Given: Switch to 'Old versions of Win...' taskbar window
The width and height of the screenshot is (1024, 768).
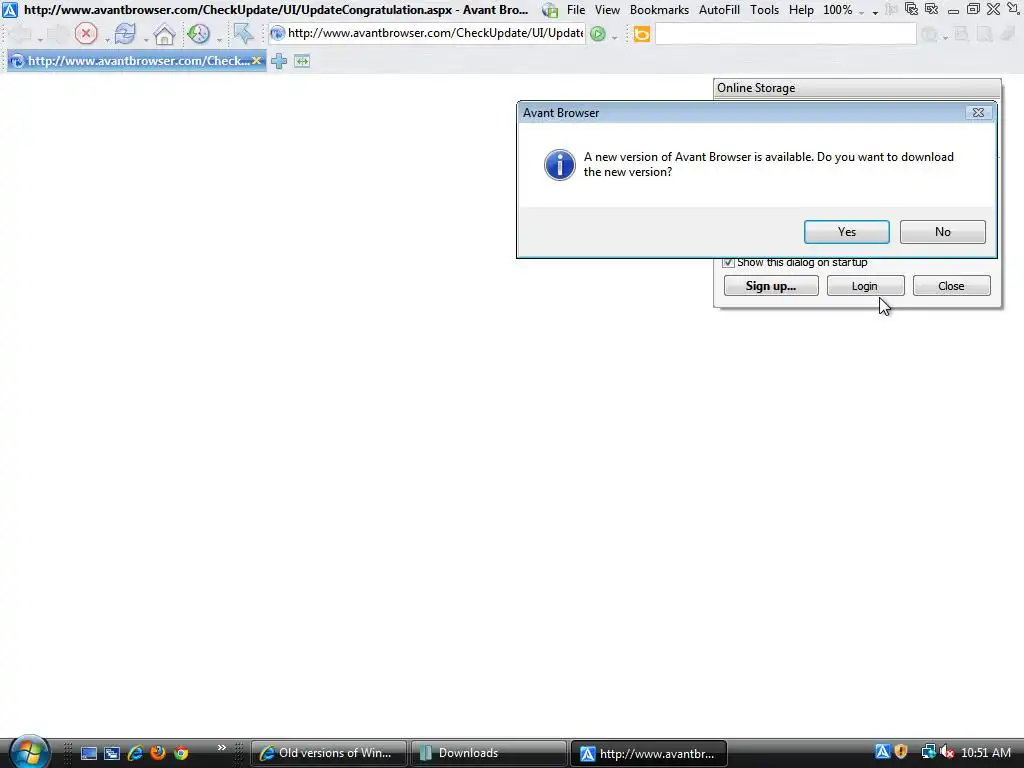Looking at the screenshot, I should coord(328,753).
